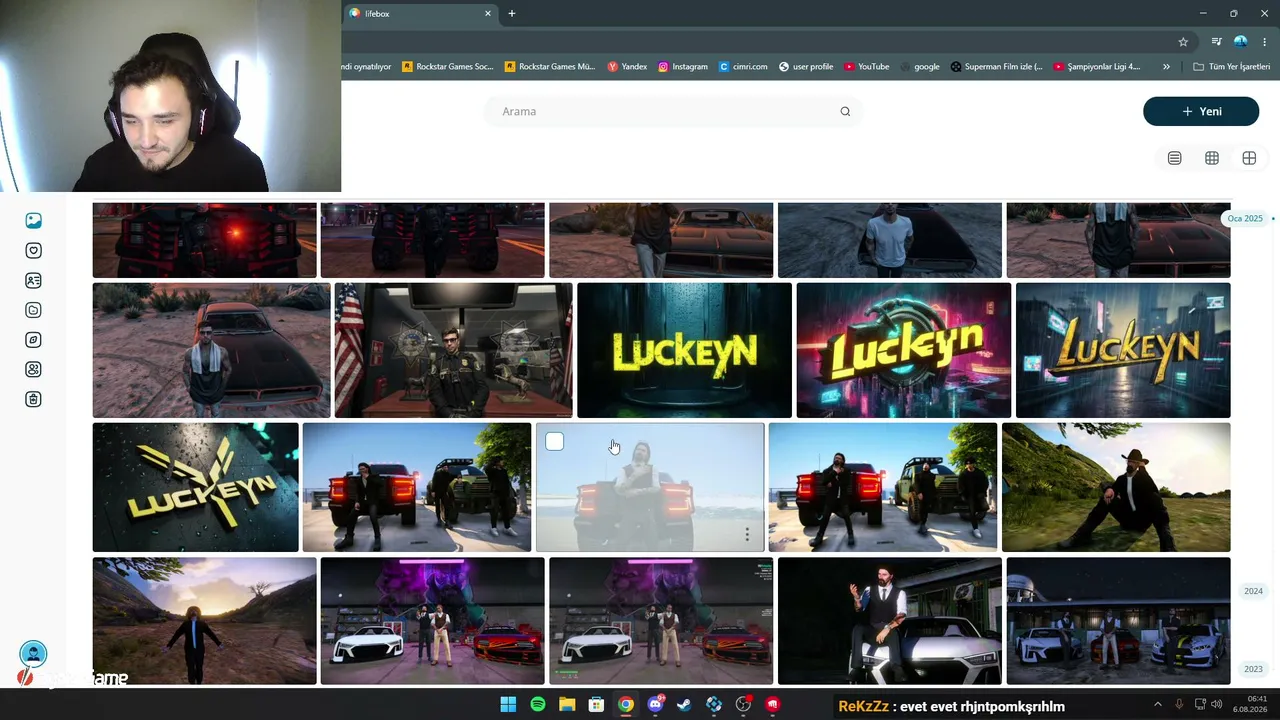This screenshot has height=720, width=1280.
Task: Switch to small grid view layout
Action: tap(1212, 158)
